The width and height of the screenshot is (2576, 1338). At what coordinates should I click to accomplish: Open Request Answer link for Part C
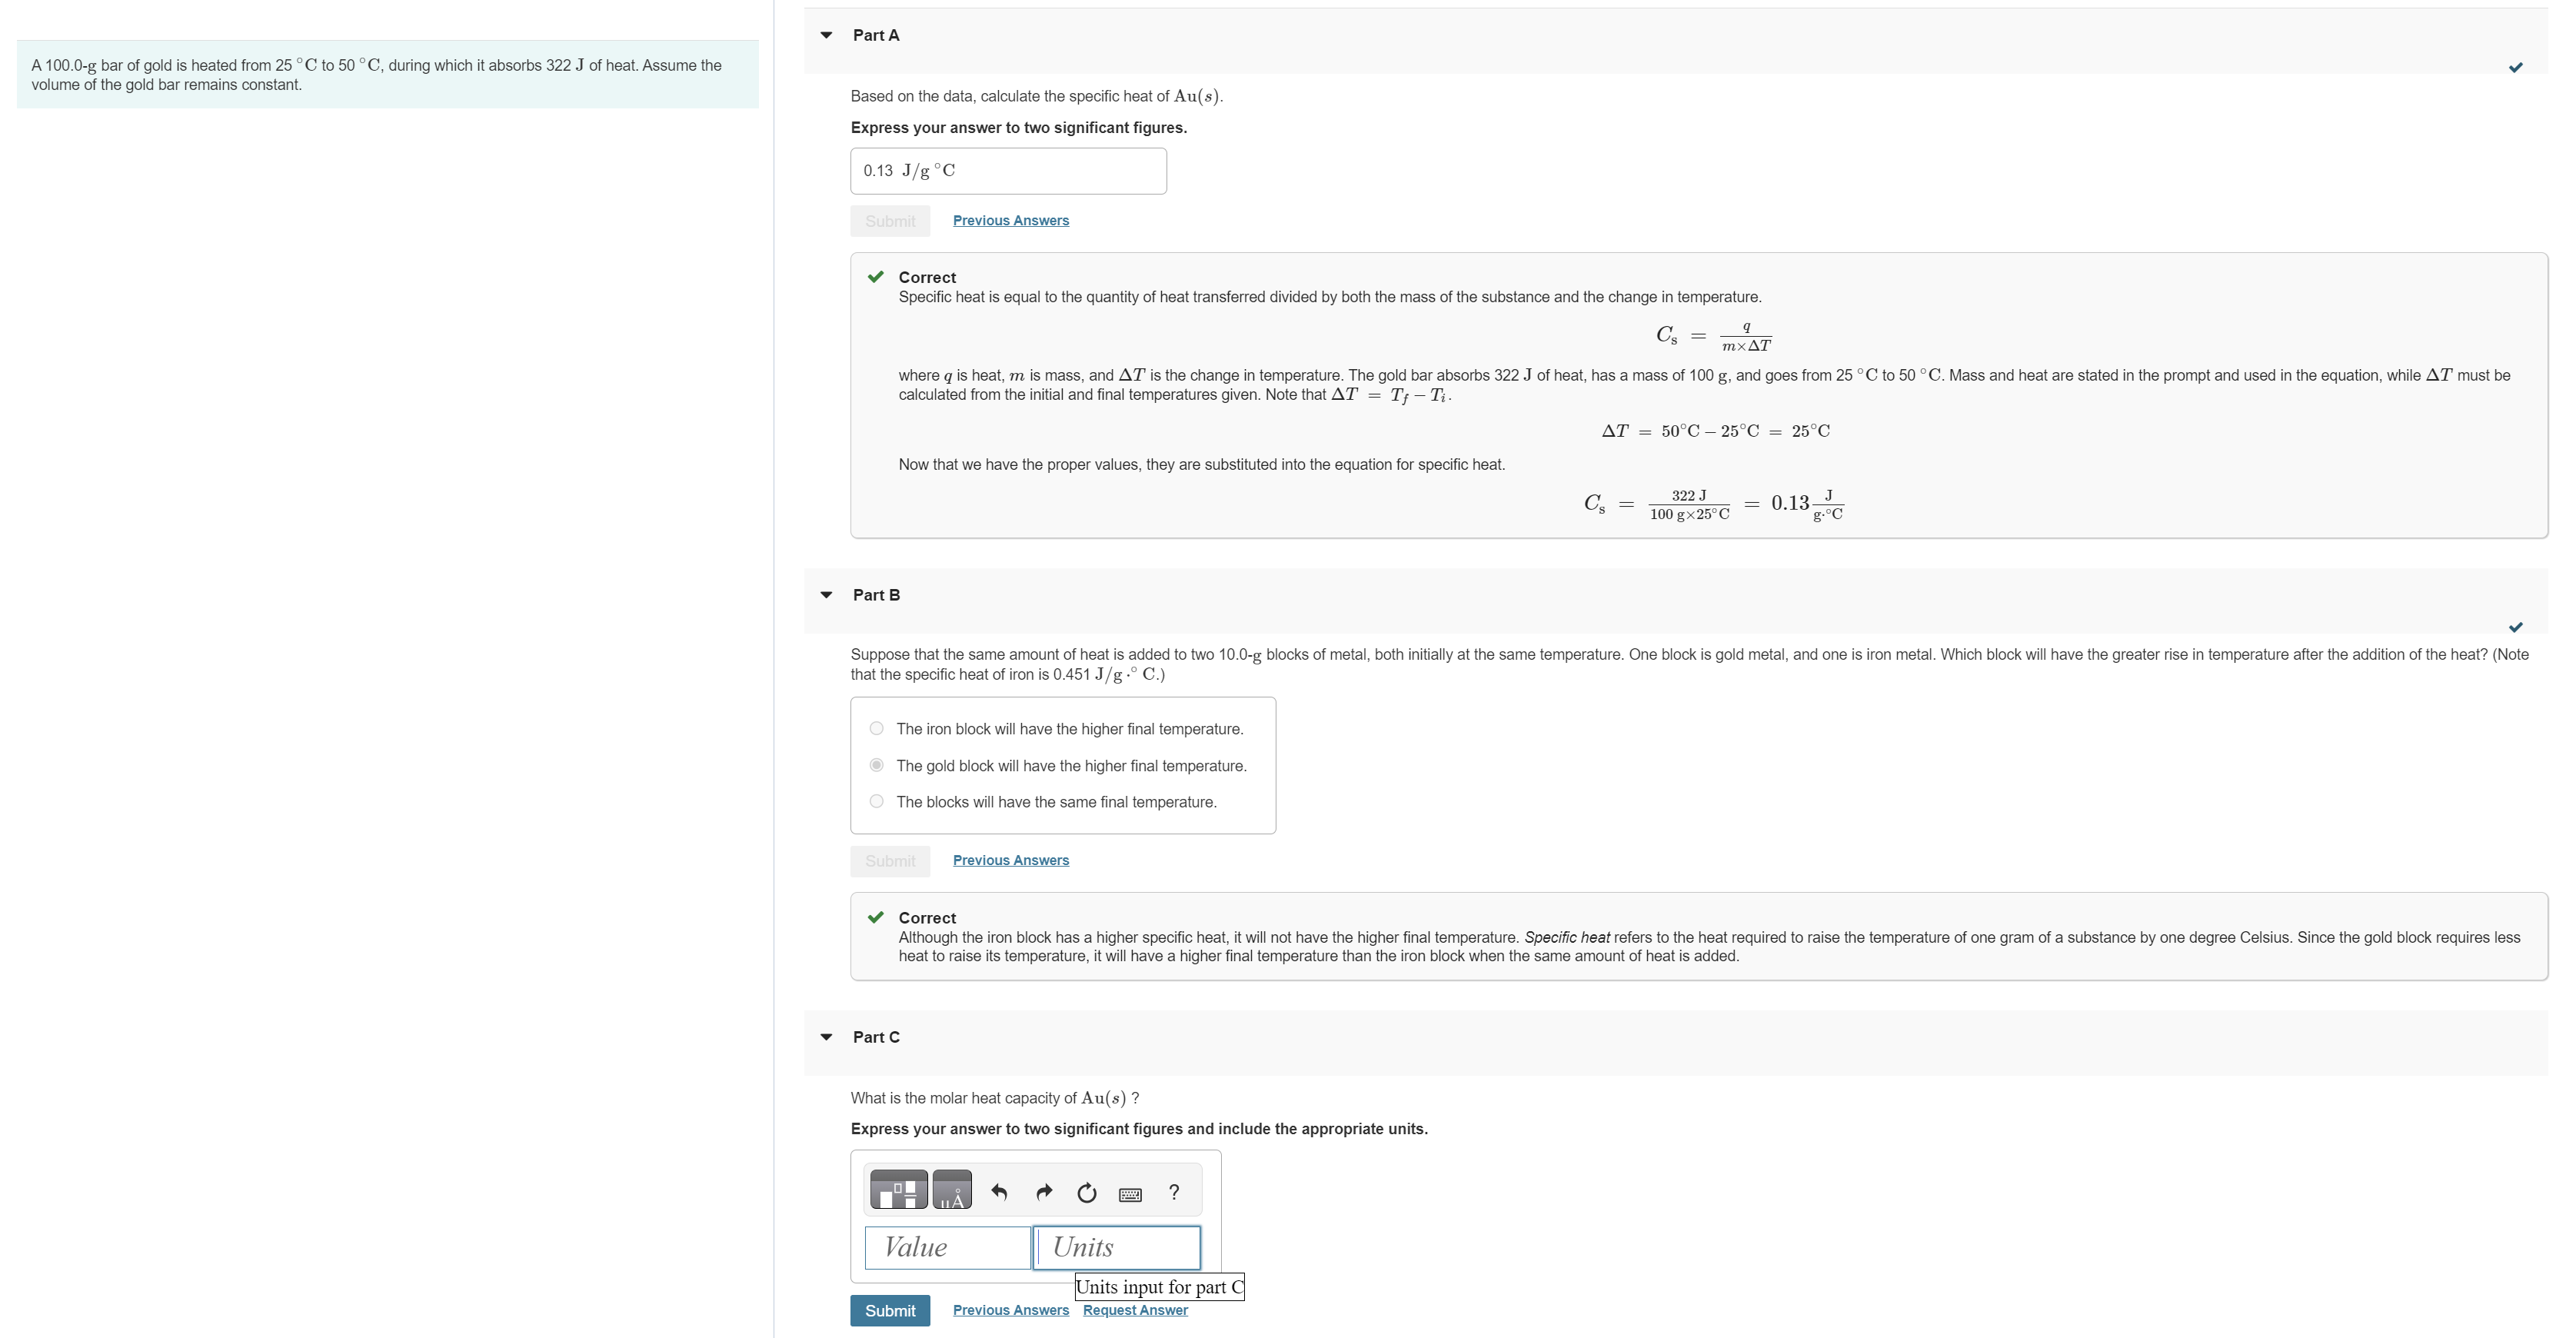[x=1135, y=1310]
